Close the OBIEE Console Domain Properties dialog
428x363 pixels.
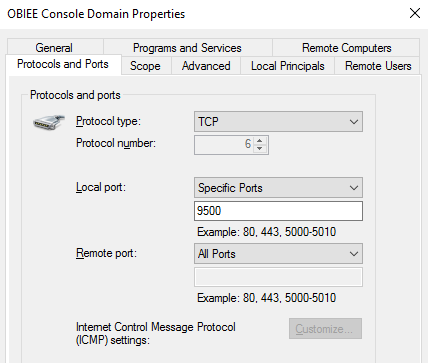click(415, 13)
